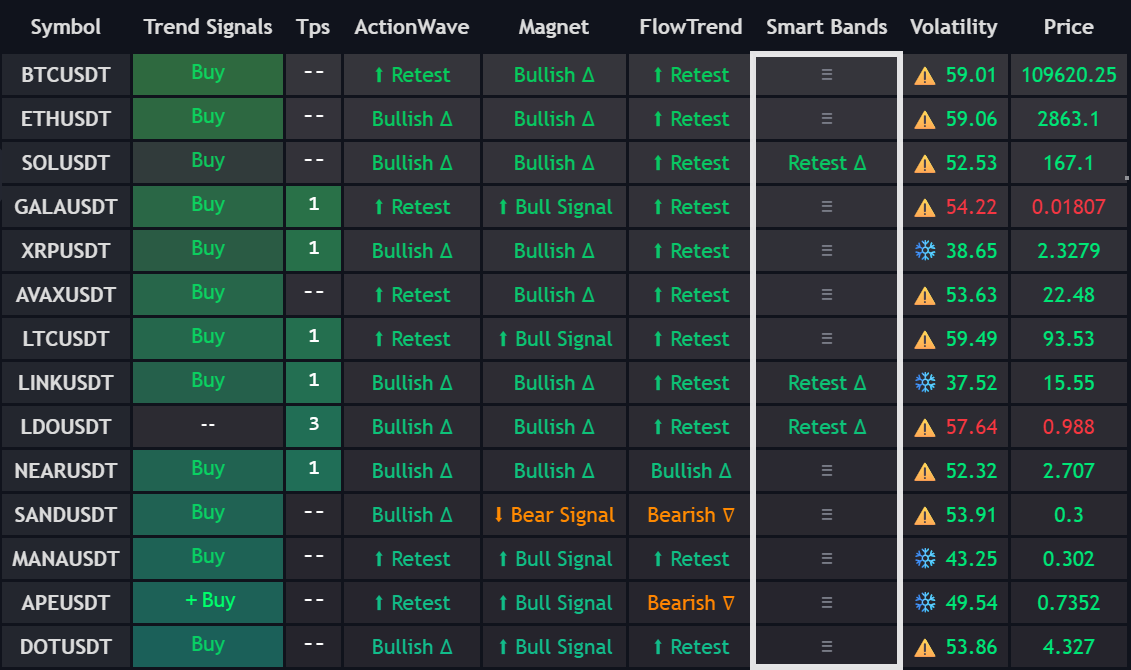
Task: Click the LDOUSDT Tps cell showing 3
Action: pos(313,427)
